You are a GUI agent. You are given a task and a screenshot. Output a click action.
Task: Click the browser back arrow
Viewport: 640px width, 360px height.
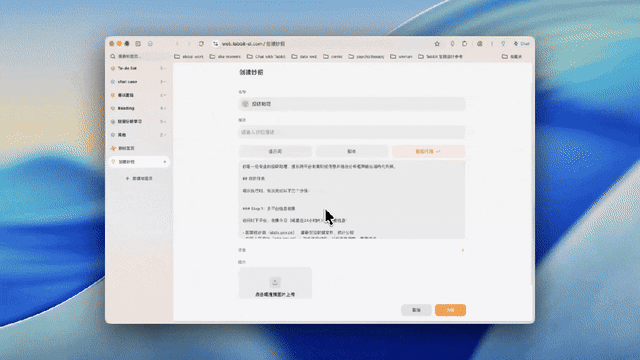point(177,44)
